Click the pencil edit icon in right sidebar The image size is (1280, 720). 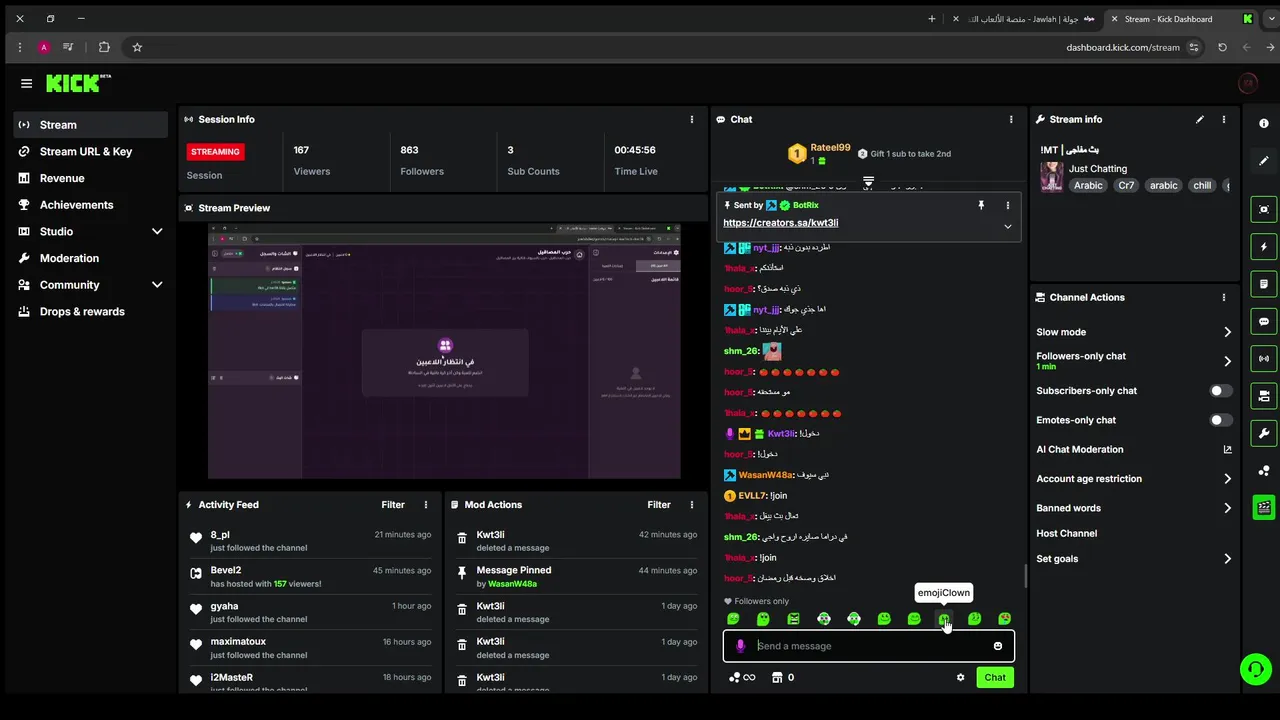[x=1264, y=160]
